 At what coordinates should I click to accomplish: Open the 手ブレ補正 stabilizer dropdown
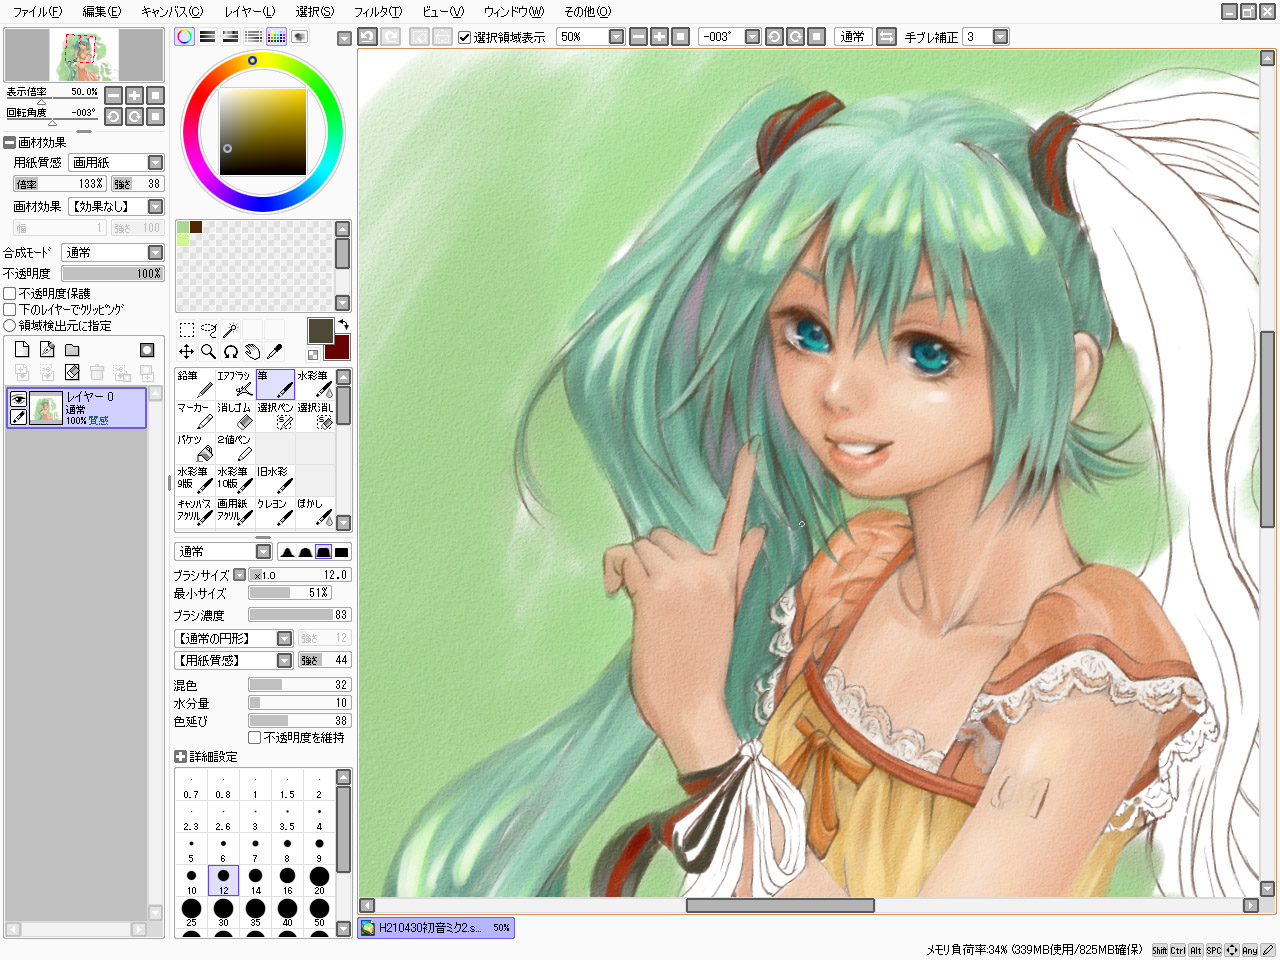click(x=1000, y=36)
